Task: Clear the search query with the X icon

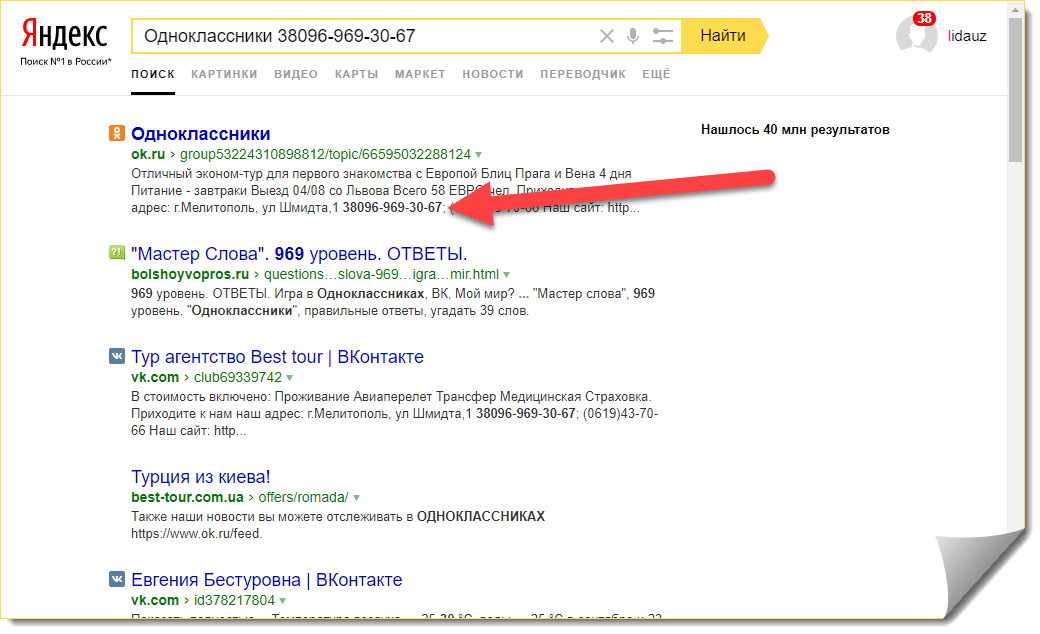Action: 606,36
